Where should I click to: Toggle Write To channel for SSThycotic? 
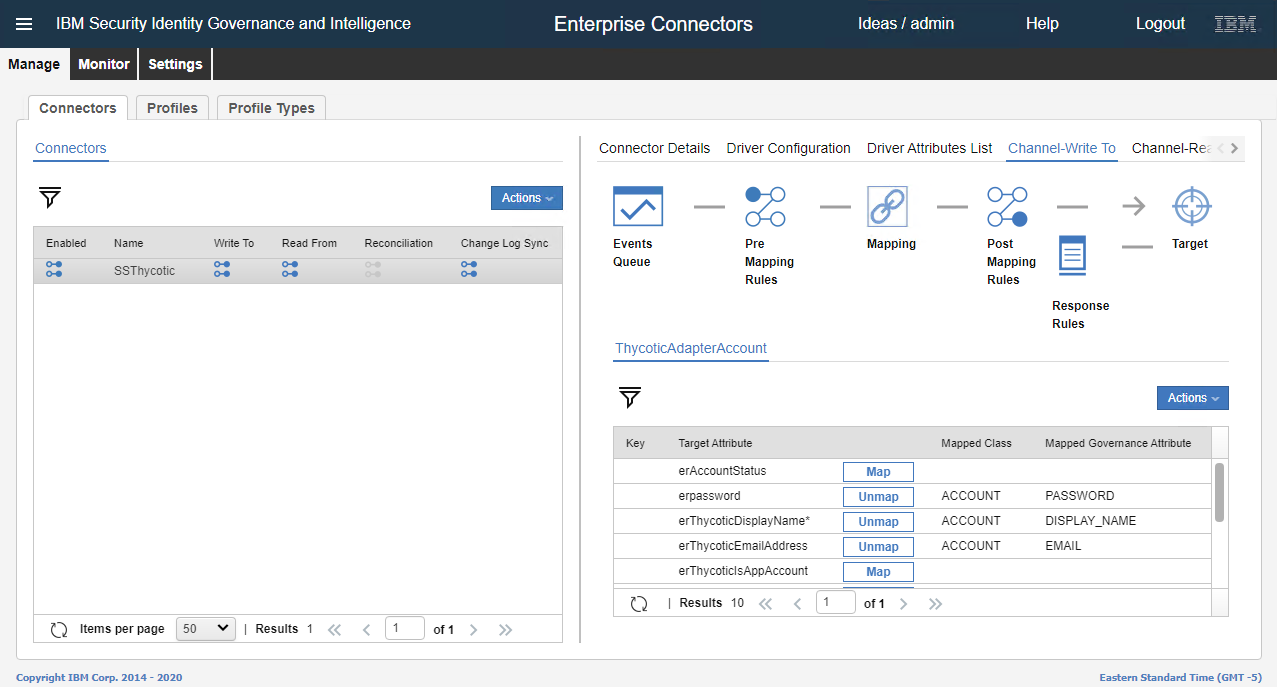pyautogui.click(x=222, y=270)
